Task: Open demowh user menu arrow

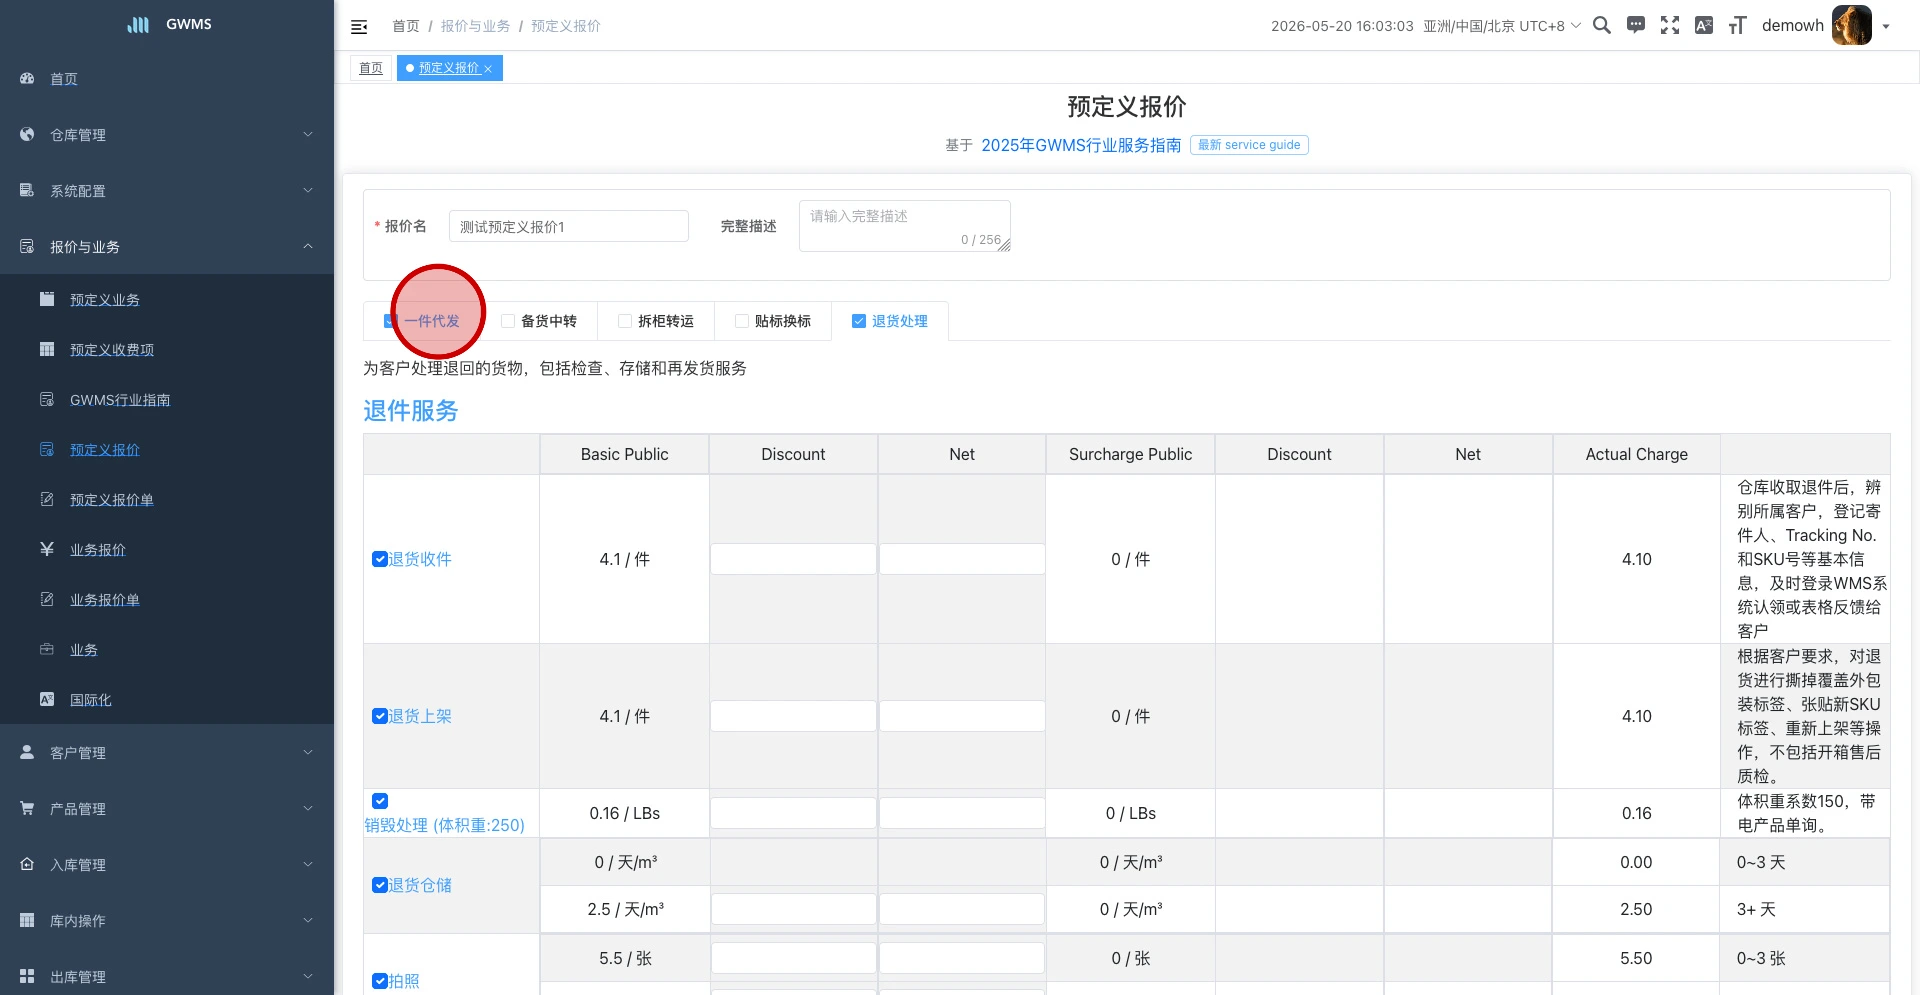Action: pos(1886,27)
